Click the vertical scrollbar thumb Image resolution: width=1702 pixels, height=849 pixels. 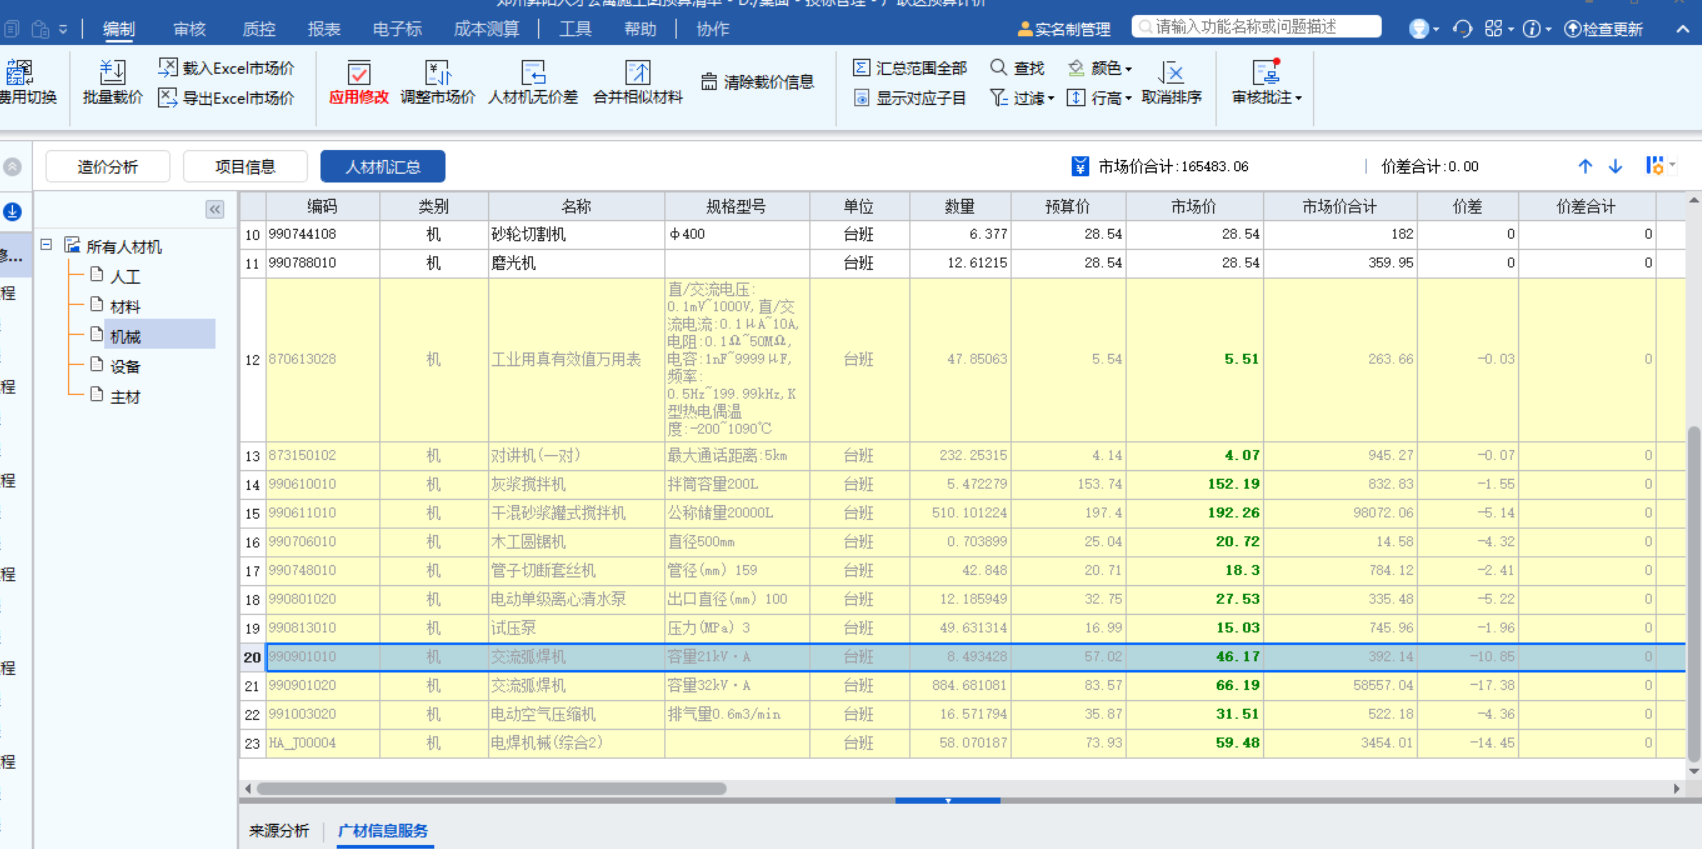tap(1693, 594)
